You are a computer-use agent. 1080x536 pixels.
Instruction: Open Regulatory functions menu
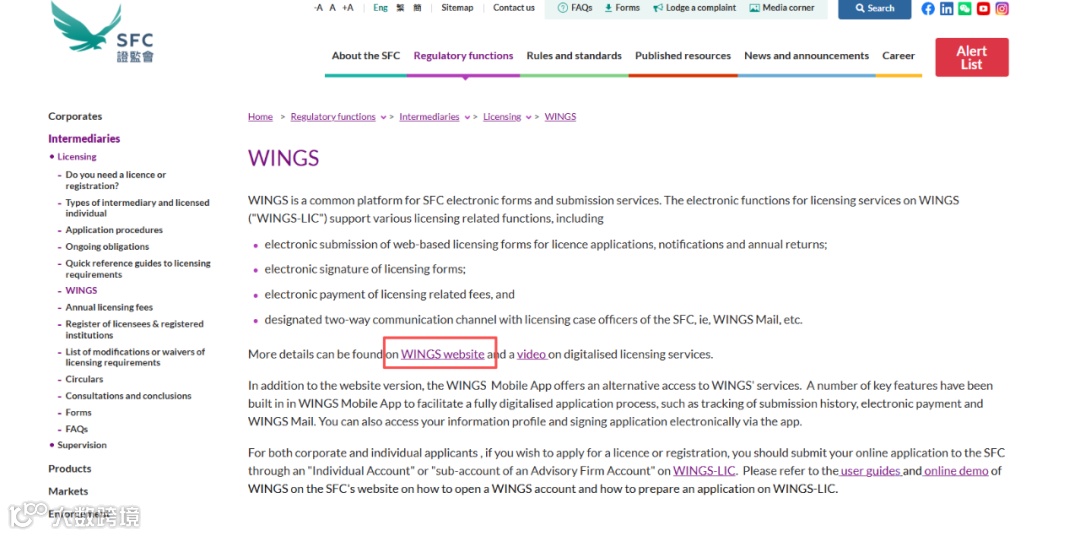coord(464,56)
